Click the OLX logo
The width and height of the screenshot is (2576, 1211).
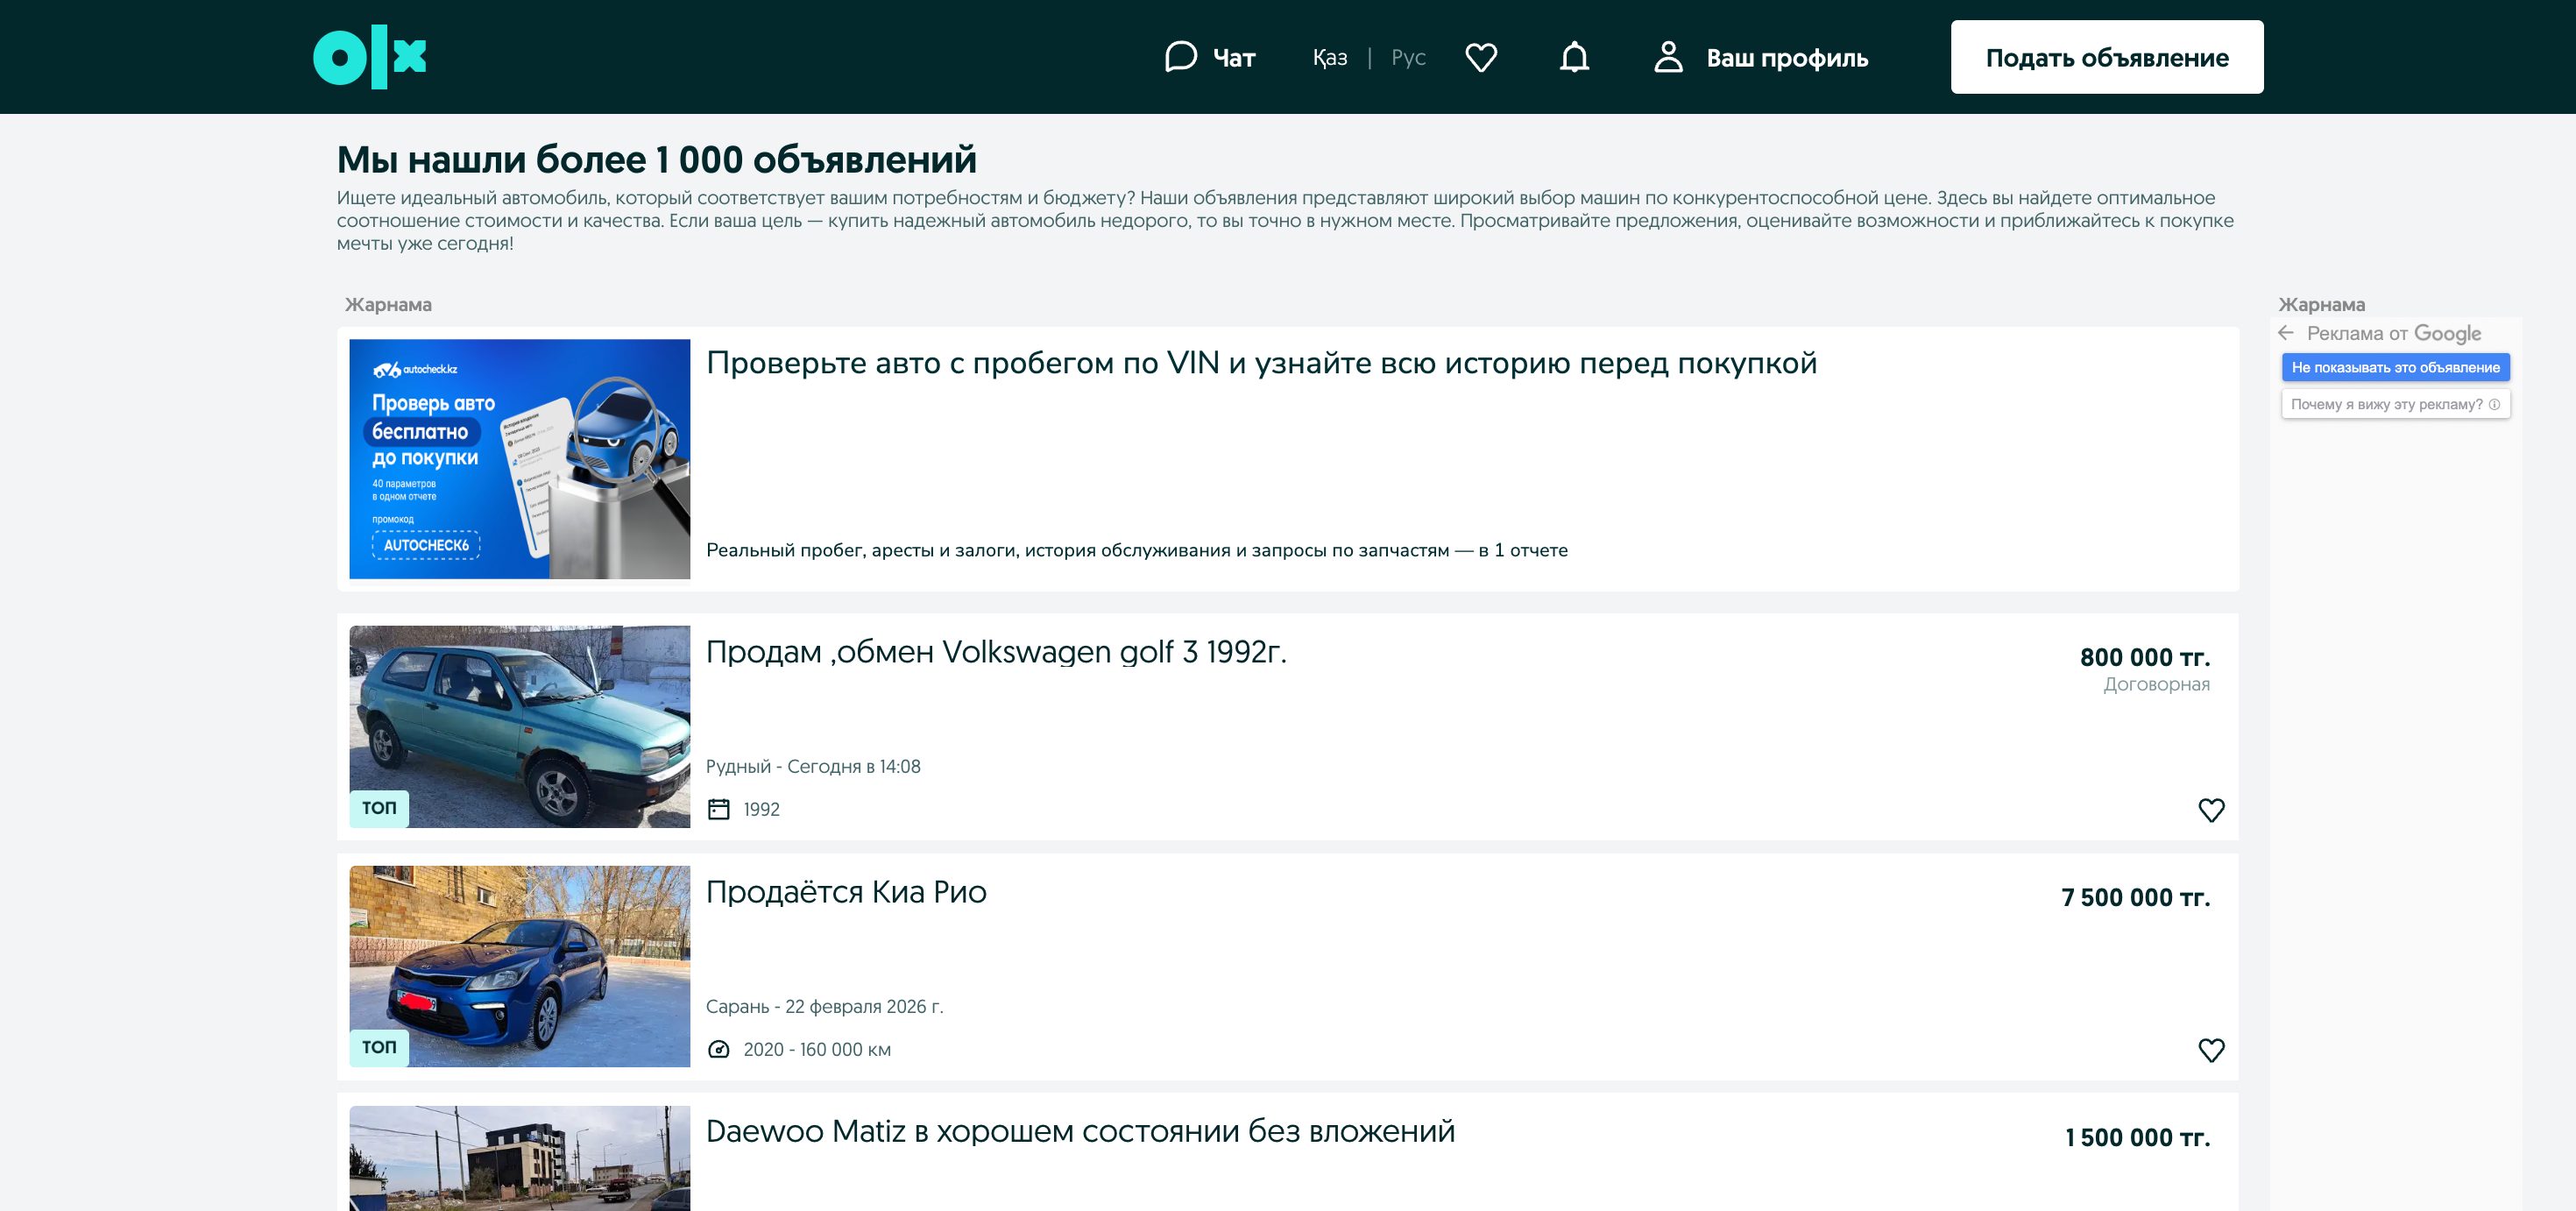click(369, 57)
